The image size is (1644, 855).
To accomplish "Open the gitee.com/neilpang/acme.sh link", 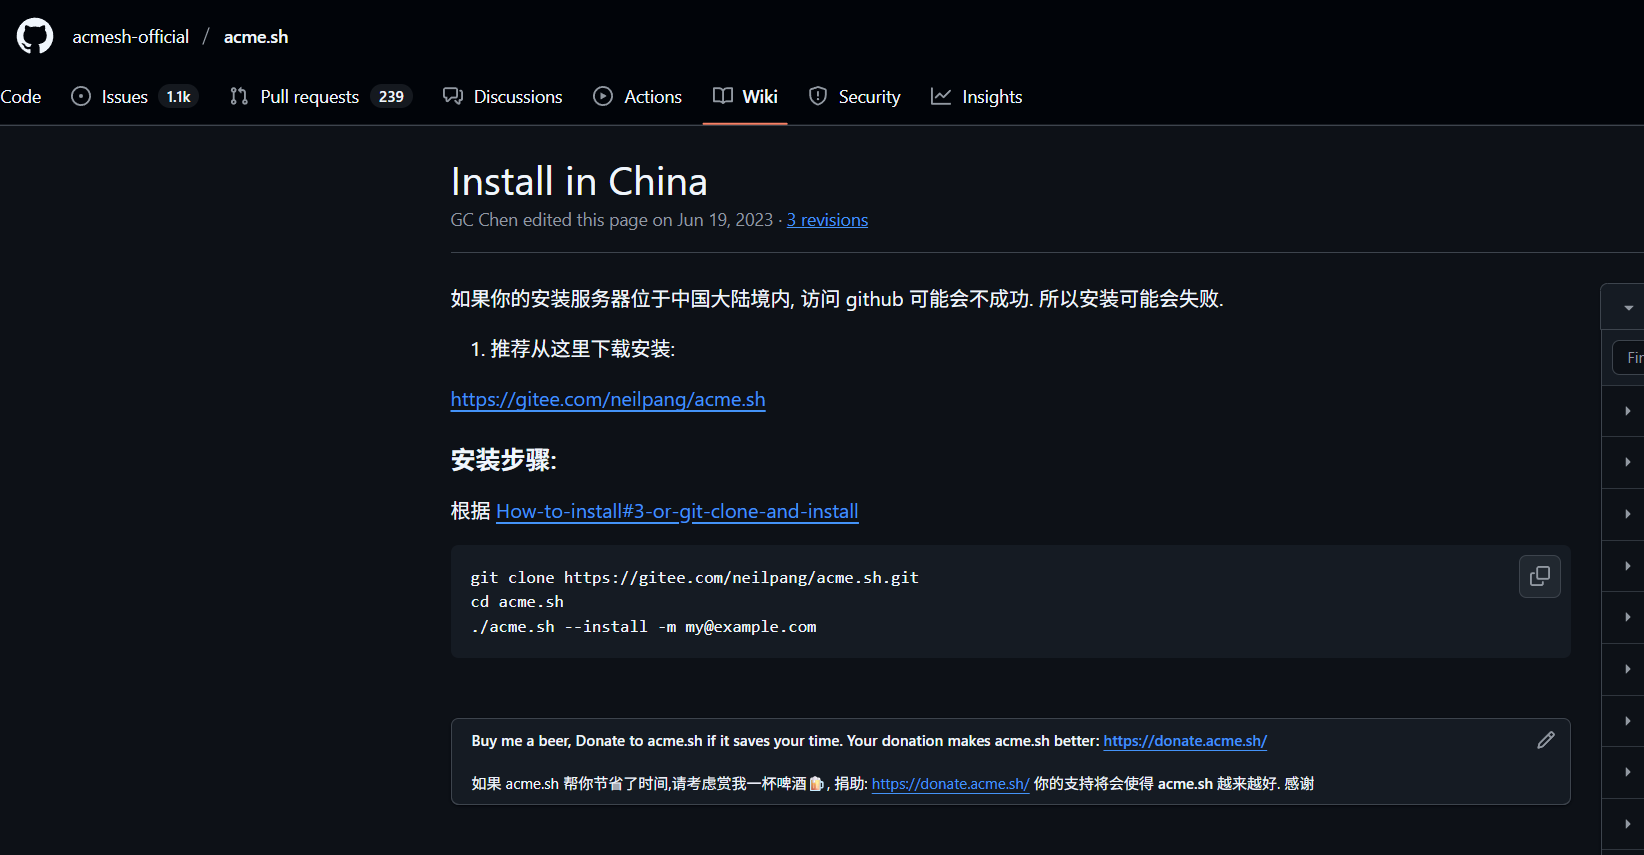I will point(608,399).
